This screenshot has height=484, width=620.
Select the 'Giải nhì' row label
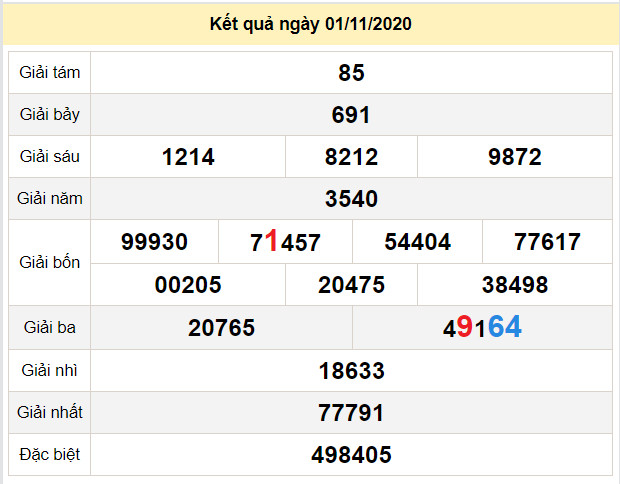pos(50,371)
